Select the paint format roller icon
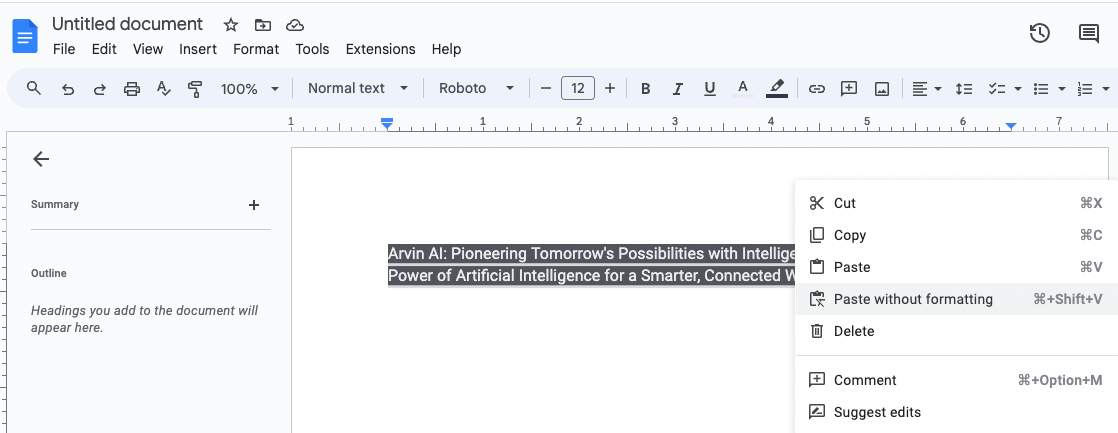Image resolution: width=1118 pixels, height=433 pixels. click(195, 89)
